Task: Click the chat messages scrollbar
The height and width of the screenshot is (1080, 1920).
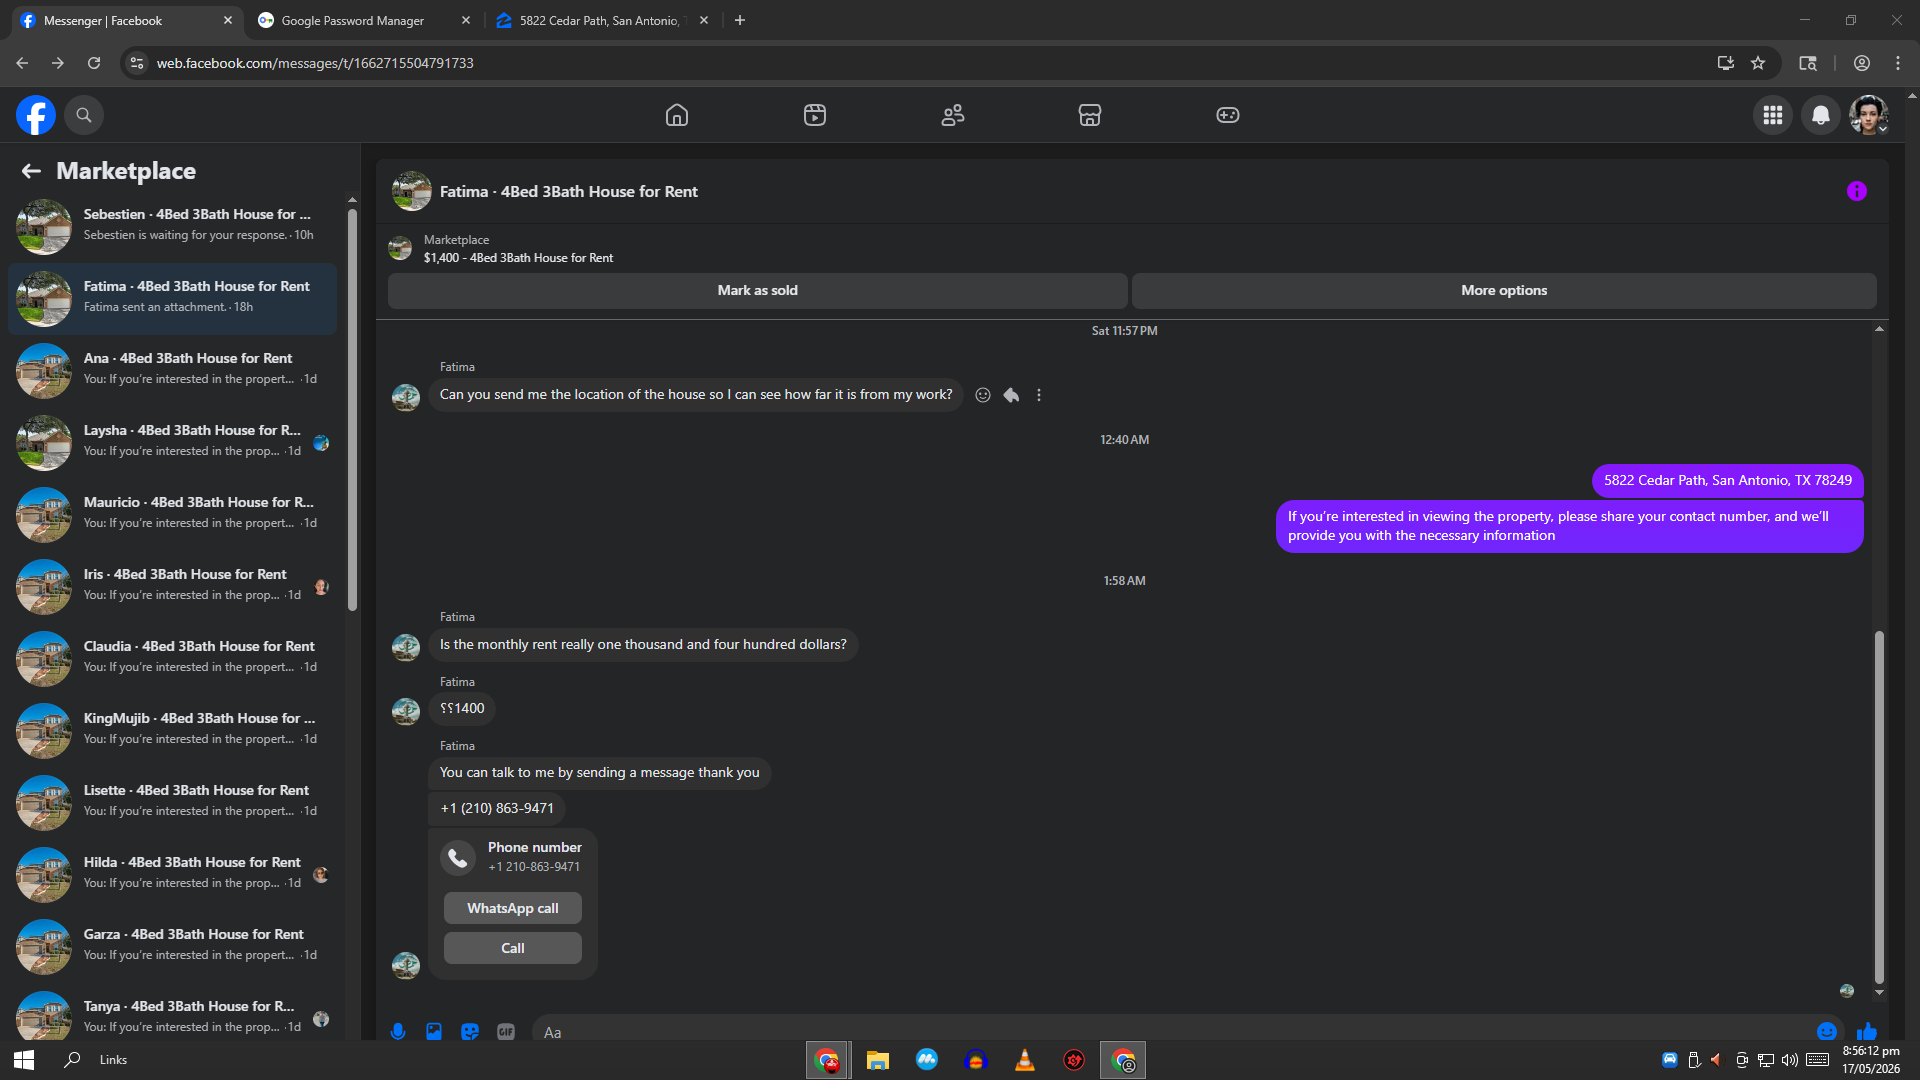Action: (x=1879, y=807)
